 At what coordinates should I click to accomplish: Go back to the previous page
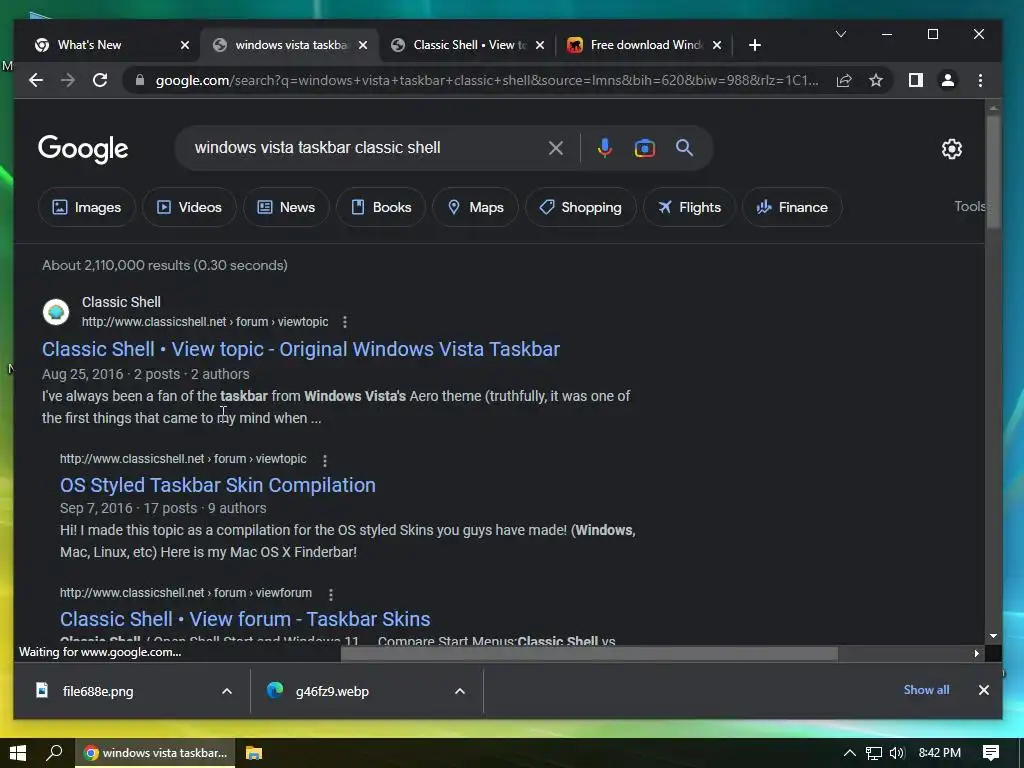(x=36, y=80)
